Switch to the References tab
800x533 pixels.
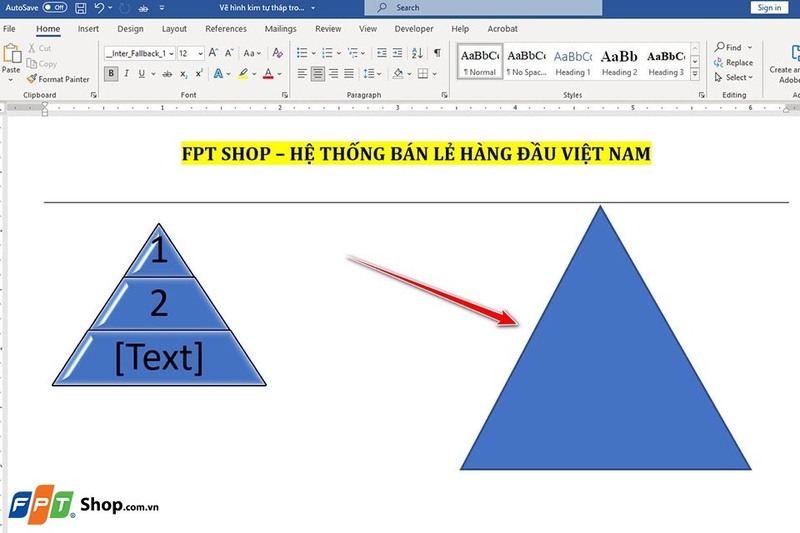pyautogui.click(x=226, y=29)
